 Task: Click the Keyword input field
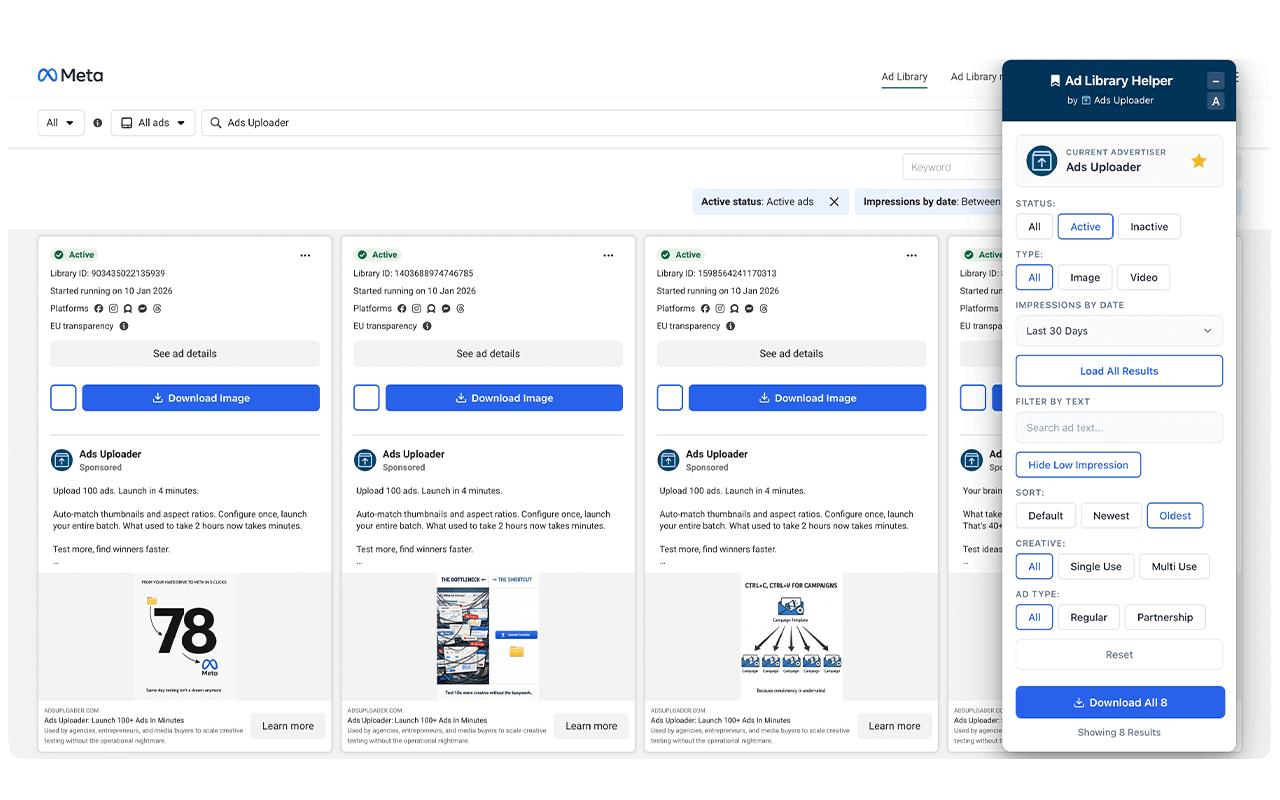[x=952, y=168]
